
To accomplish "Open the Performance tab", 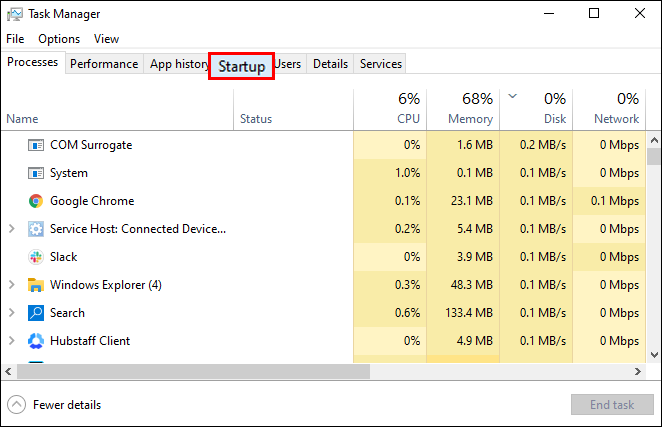I will point(104,64).
